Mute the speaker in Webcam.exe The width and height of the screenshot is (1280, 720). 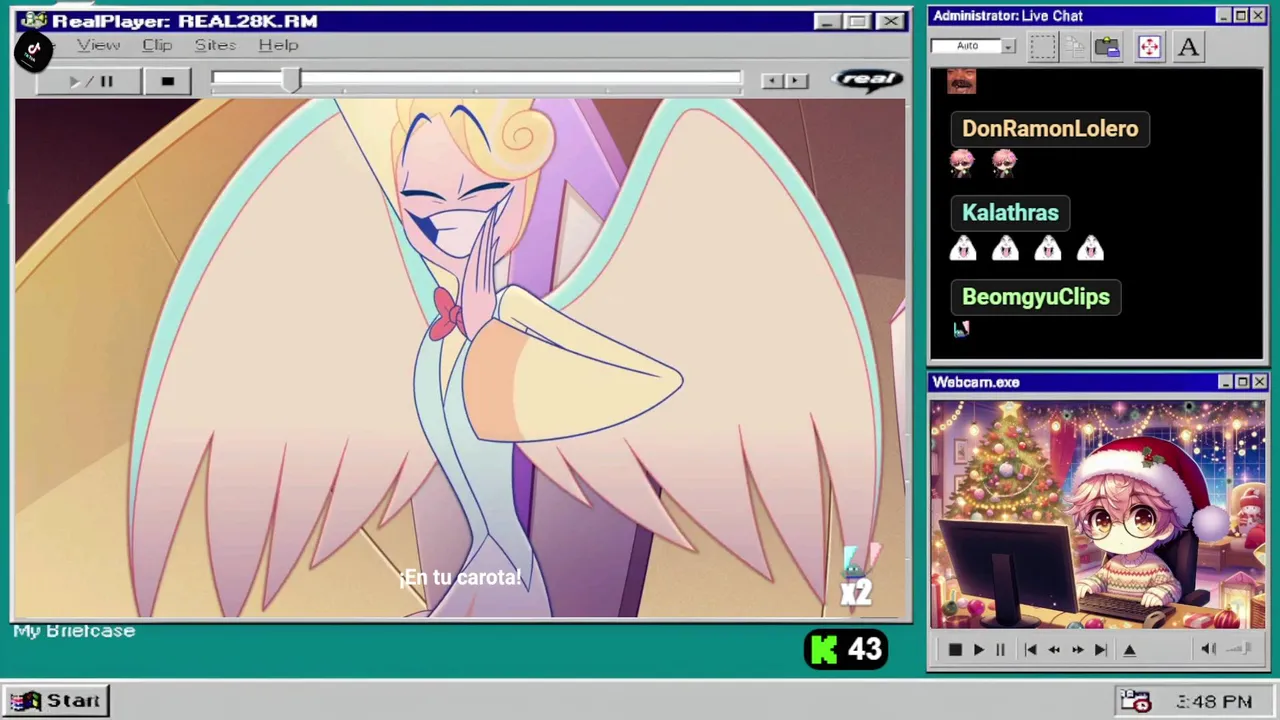click(1208, 649)
